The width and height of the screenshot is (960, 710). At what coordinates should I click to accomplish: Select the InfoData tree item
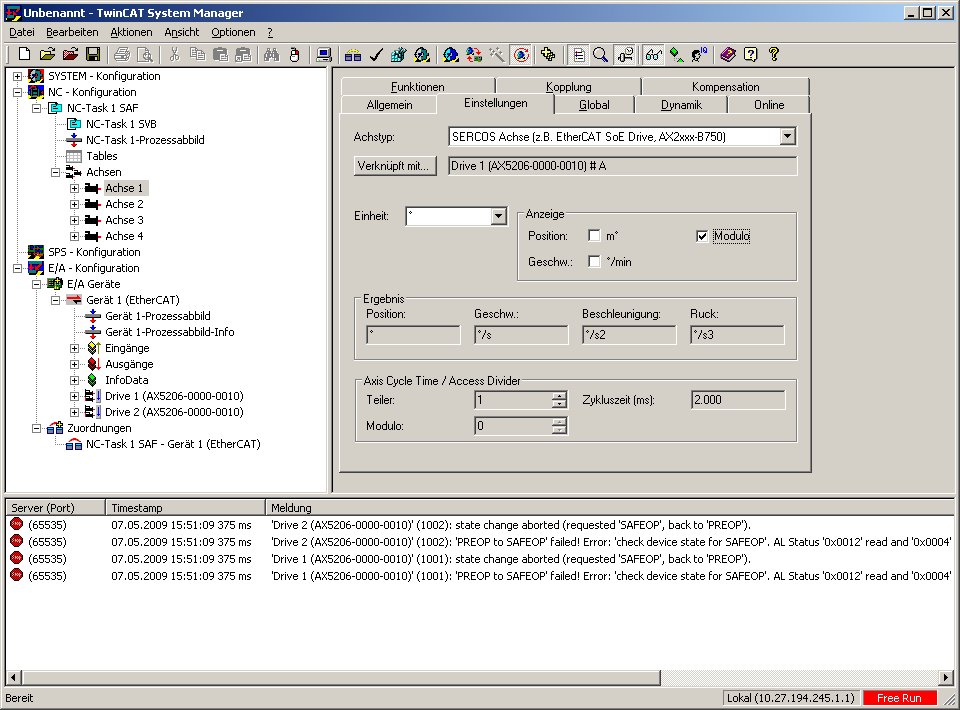click(x=126, y=379)
